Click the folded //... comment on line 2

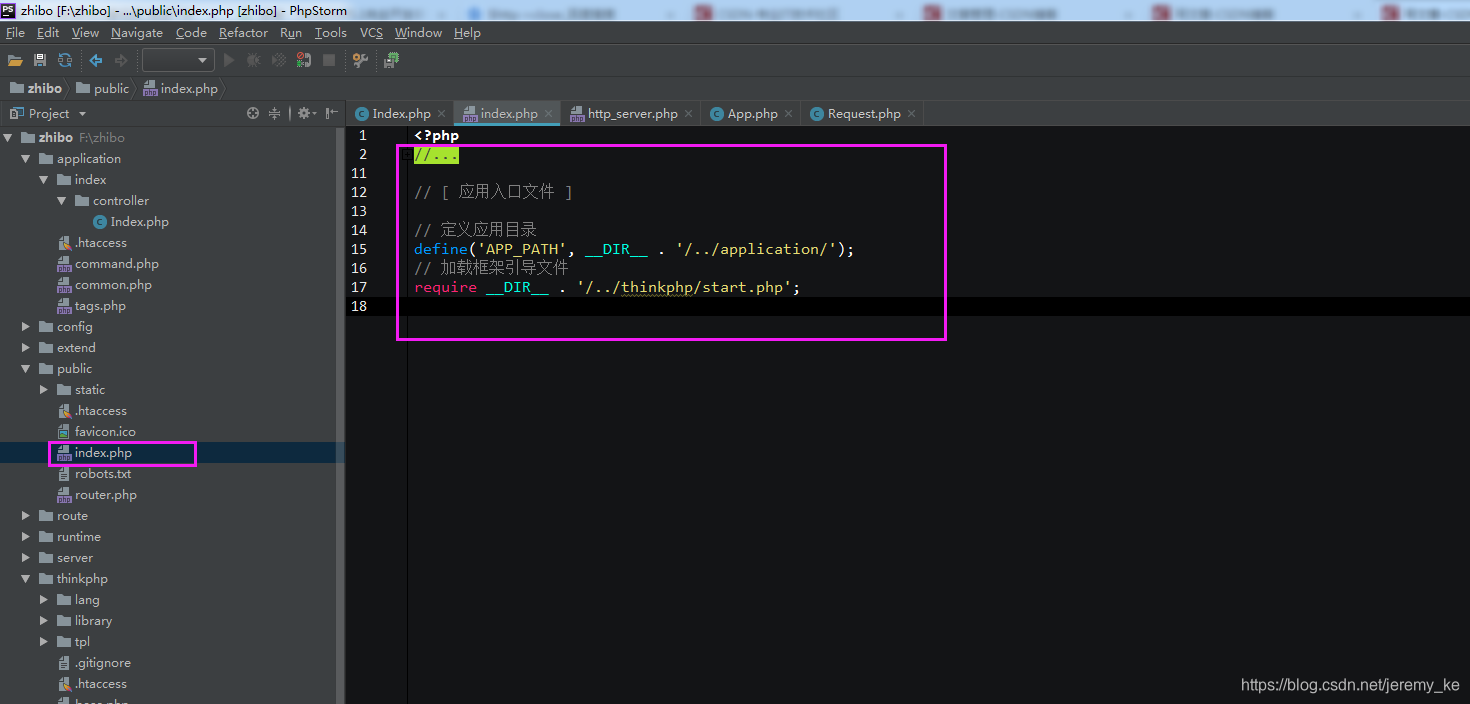[436, 155]
